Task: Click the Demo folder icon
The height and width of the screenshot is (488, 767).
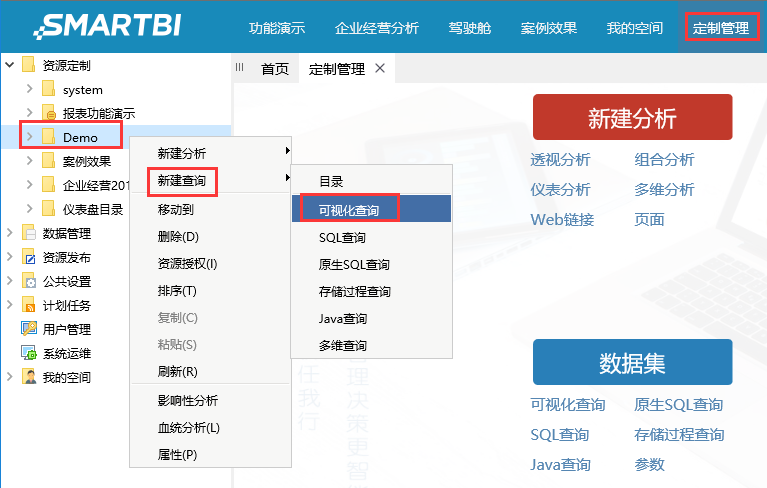Action: (48, 137)
